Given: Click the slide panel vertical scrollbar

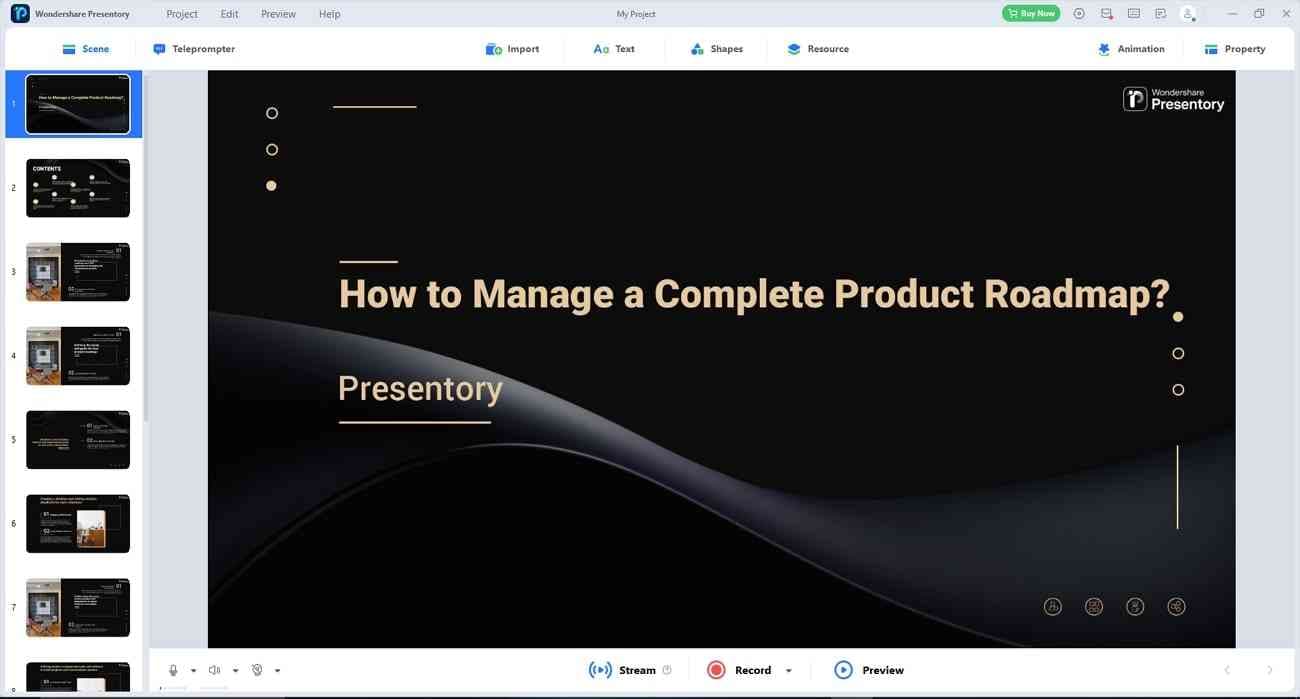Looking at the screenshot, I should 146,250.
